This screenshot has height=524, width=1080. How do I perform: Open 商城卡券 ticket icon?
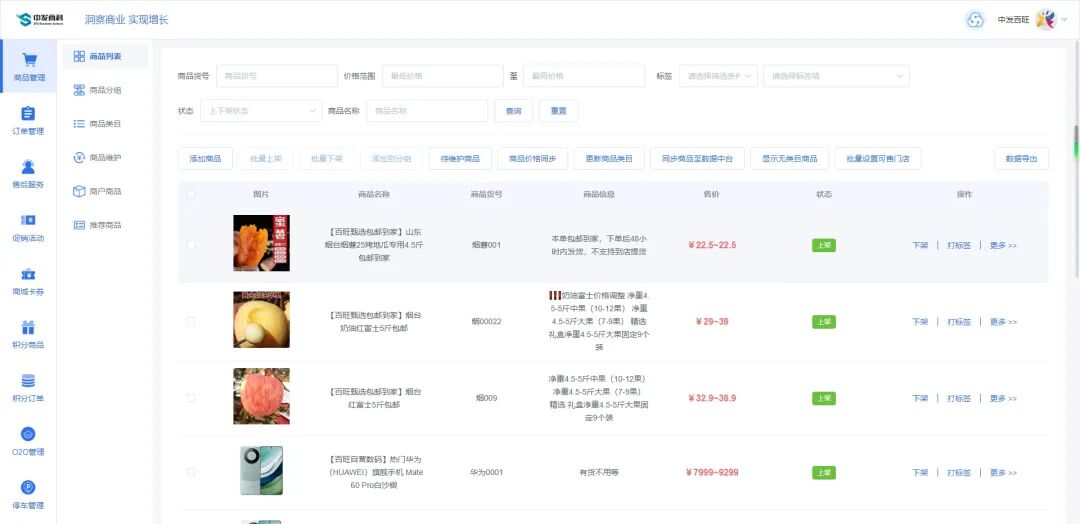pos(28,274)
